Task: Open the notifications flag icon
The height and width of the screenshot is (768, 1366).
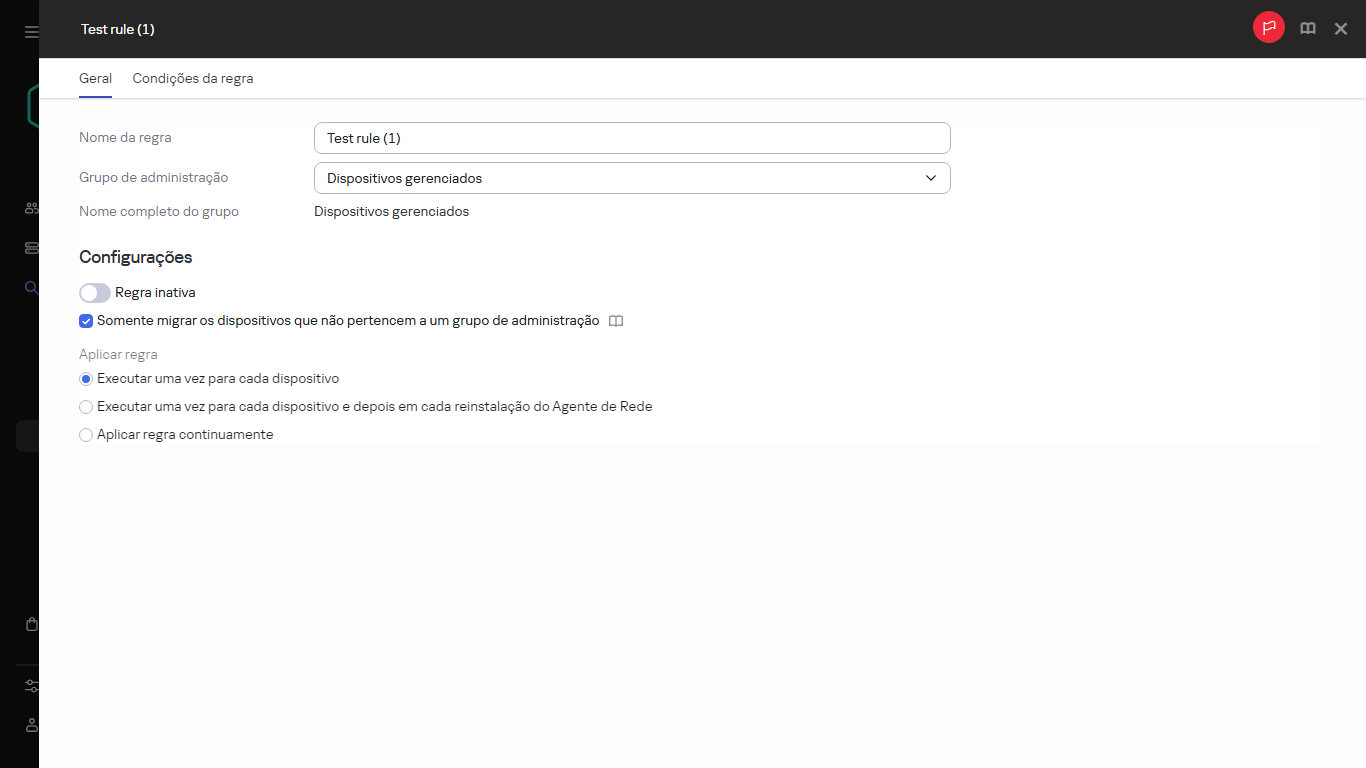Action: coord(1268,27)
